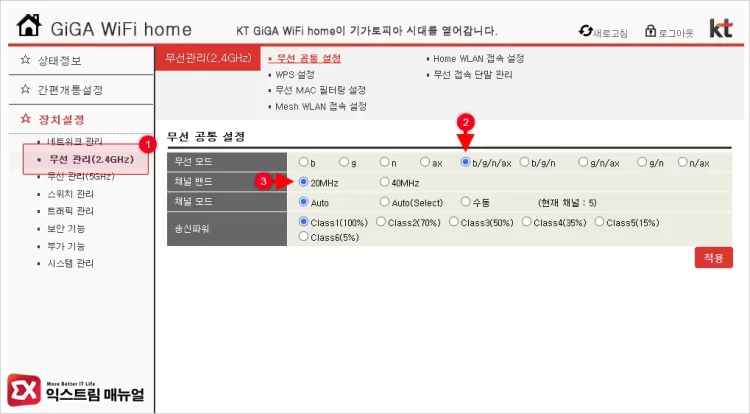Screen dimensions: 750x414
Task: Open the 무선관리(2.4GHz) red tab
Action: (208, 58)
